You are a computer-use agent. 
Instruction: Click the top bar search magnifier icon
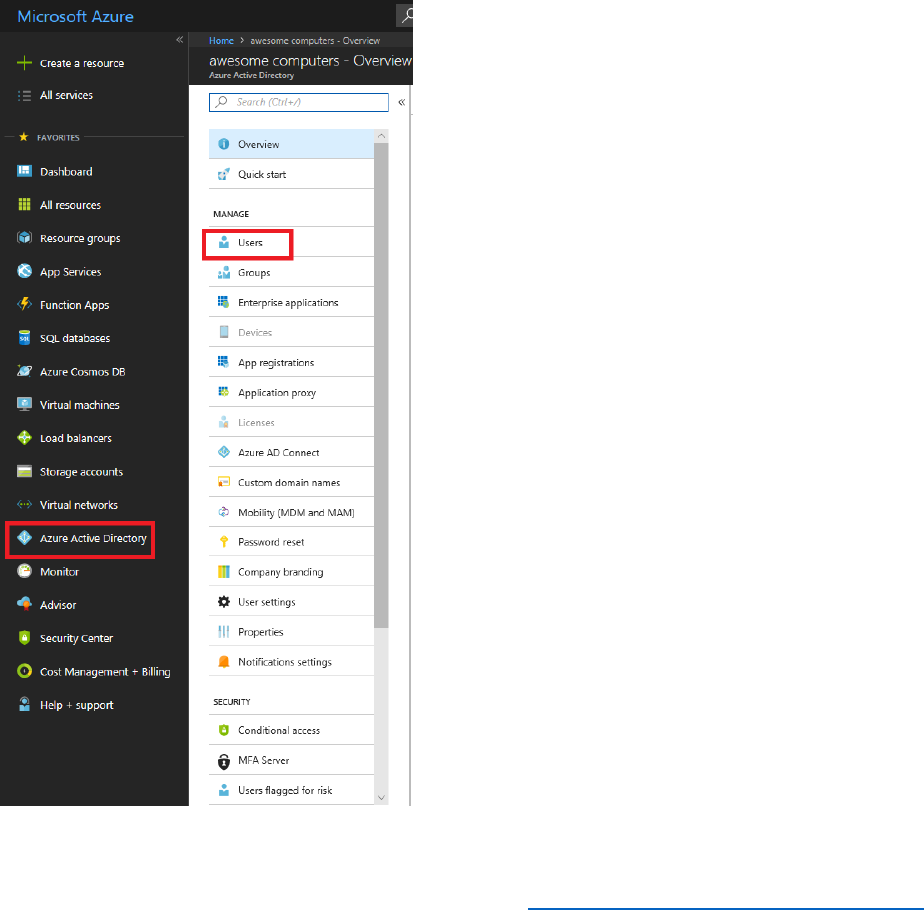pos(407,16)
